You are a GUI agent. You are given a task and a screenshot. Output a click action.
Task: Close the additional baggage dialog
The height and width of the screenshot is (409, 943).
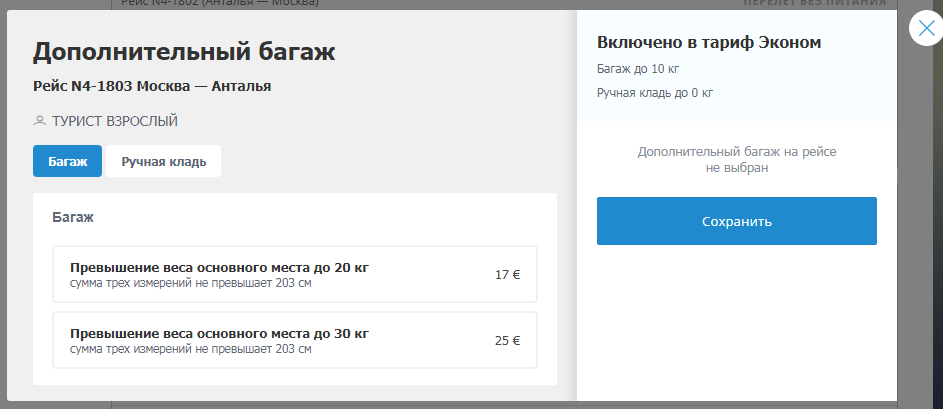(926, 28)
